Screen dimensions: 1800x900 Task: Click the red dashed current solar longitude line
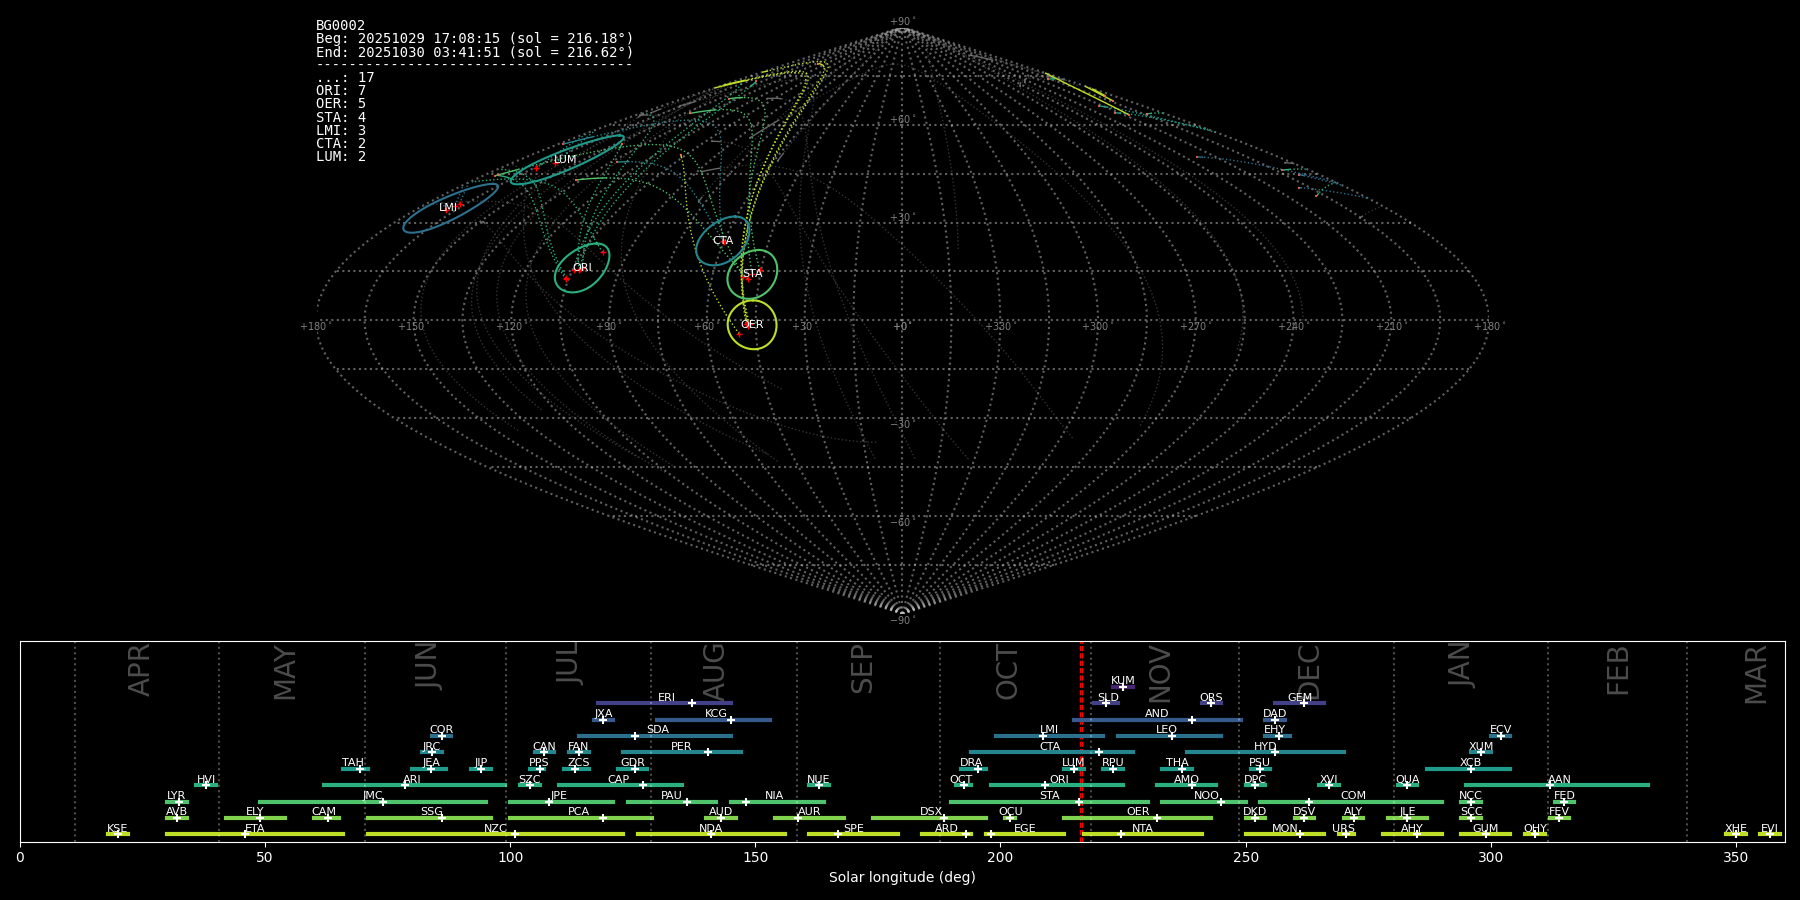click(1081, 740)
